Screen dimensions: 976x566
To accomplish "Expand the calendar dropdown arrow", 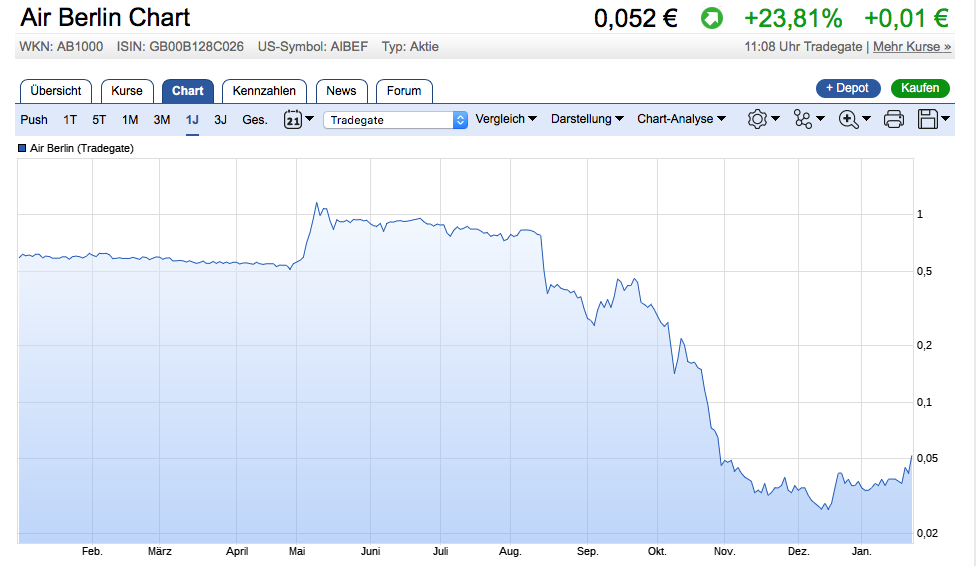I will (309, 119).
